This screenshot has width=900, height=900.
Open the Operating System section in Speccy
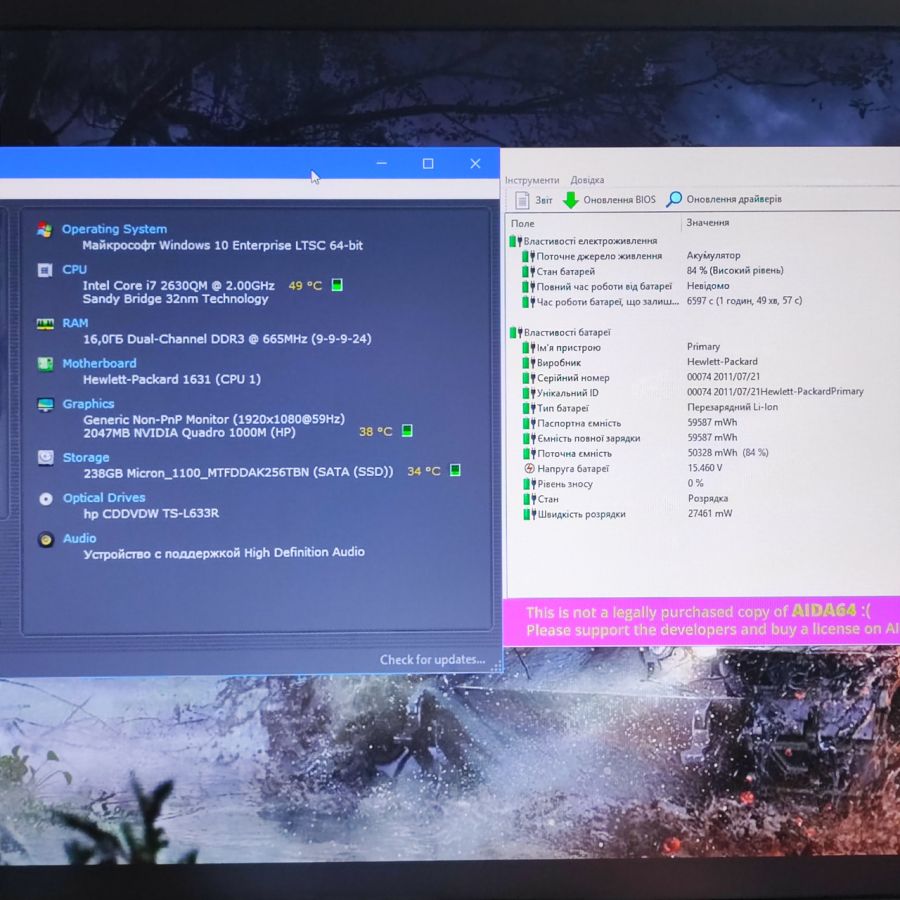114,229
